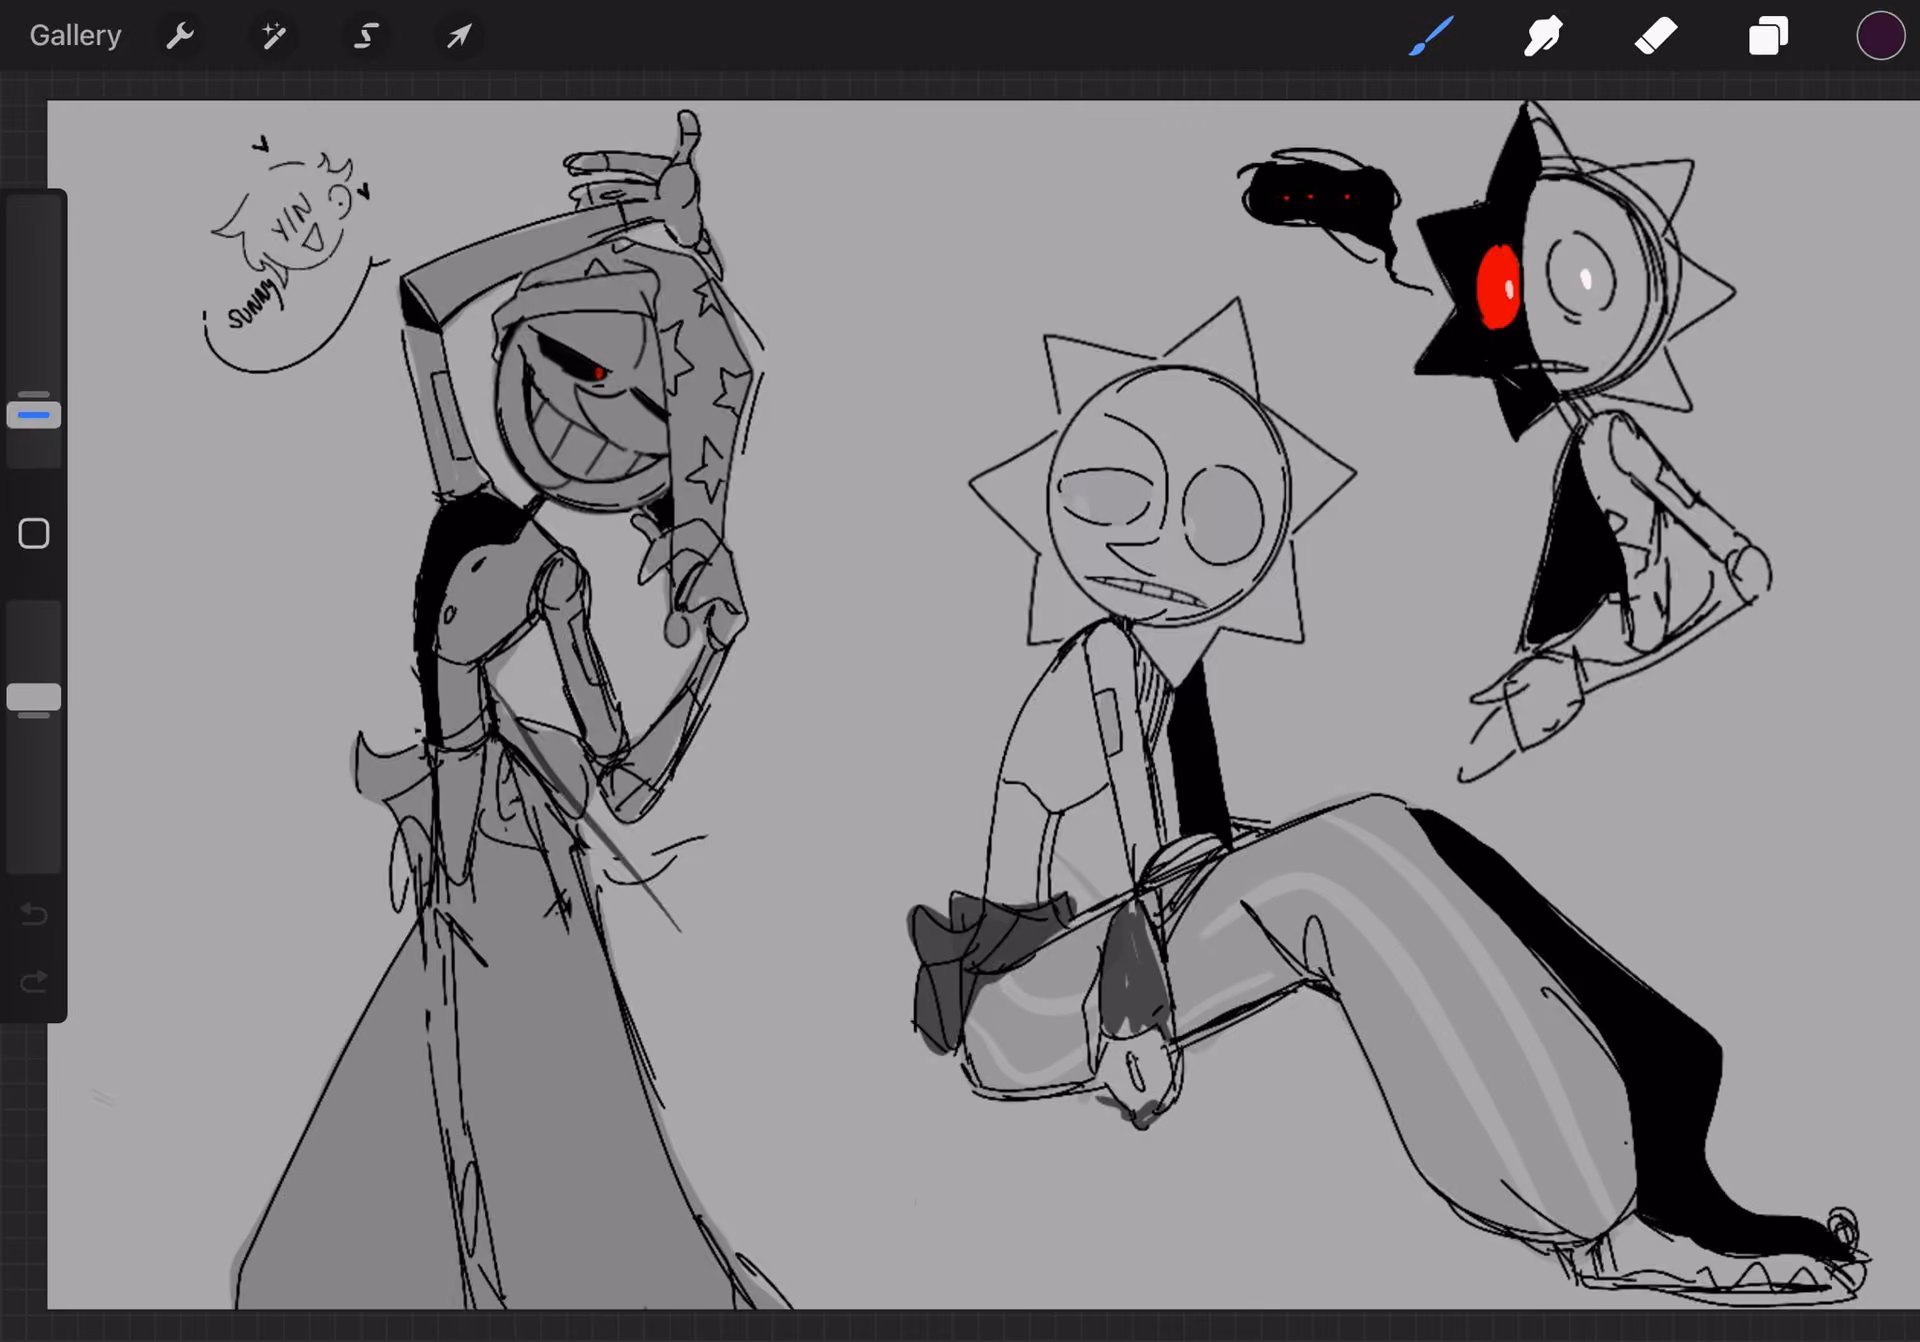Redo the last undone stroke
The width and height of the screenshot is (1920, 1342).
[x=34, y=982]
